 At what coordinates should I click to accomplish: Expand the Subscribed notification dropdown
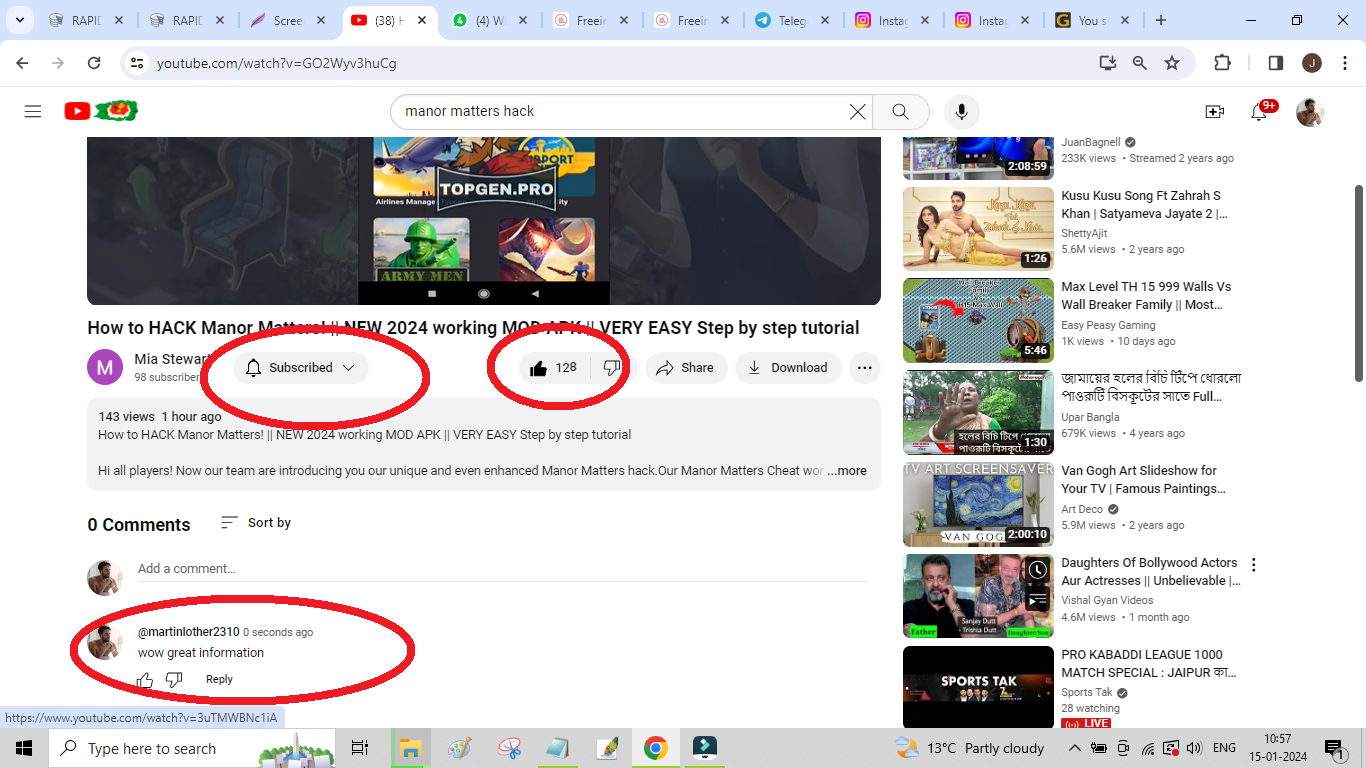tap(301, 368)
